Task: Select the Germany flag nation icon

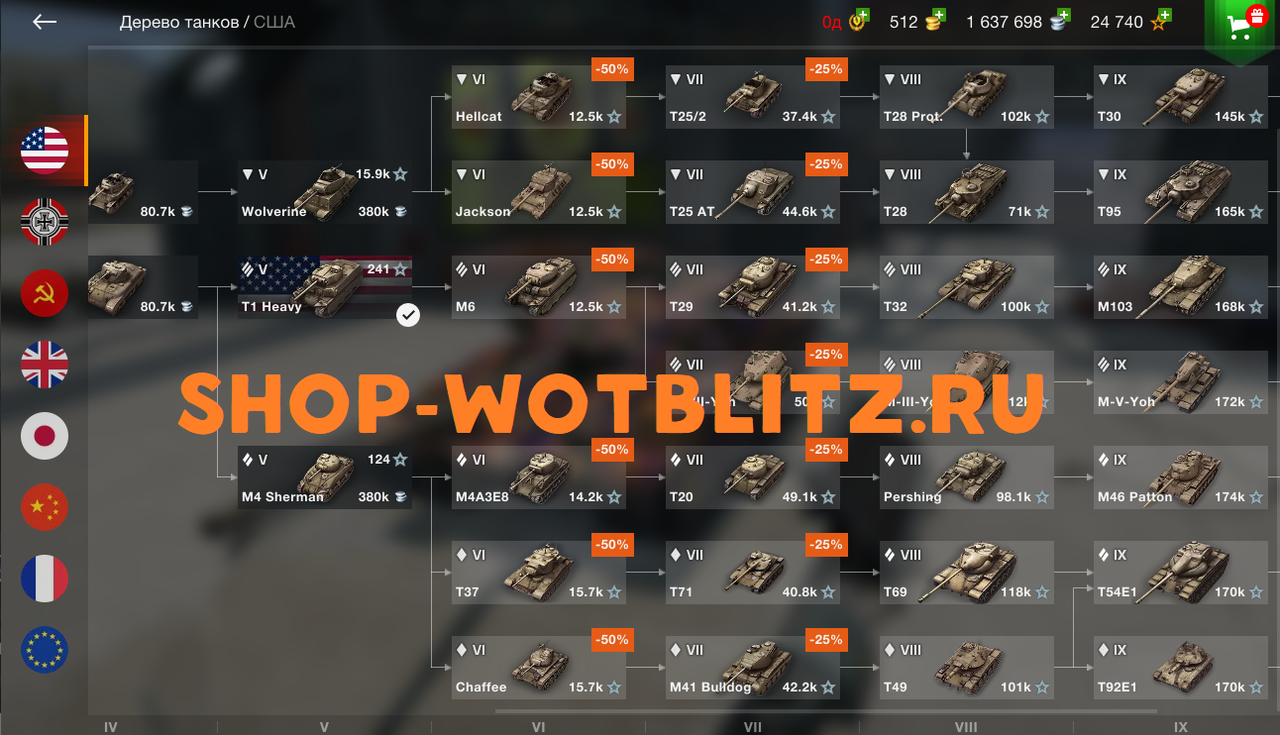Action: click(x=45, y=222)
